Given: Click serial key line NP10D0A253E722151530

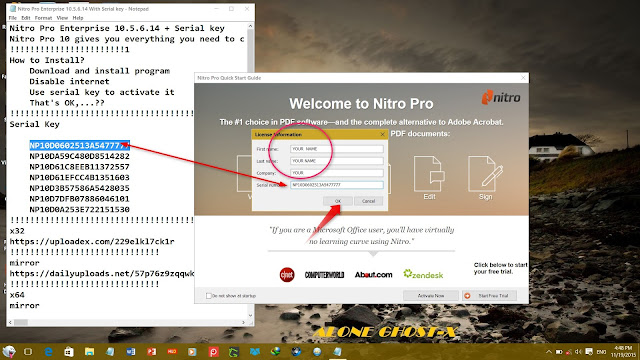Looking at the screenshot, I should tap(80, 209).
